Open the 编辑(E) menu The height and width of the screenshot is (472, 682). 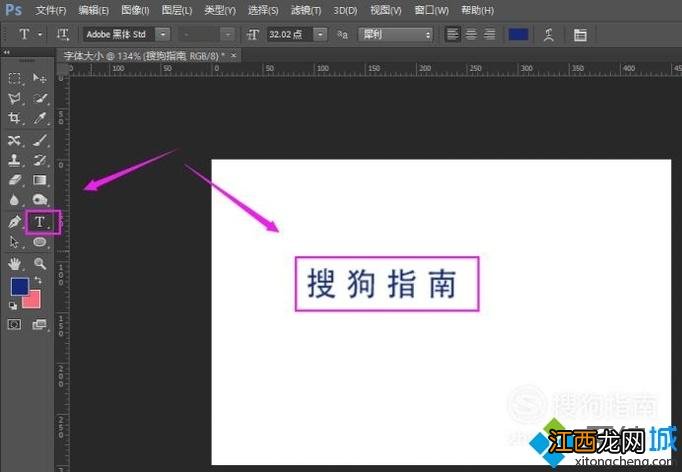[94, 10]
